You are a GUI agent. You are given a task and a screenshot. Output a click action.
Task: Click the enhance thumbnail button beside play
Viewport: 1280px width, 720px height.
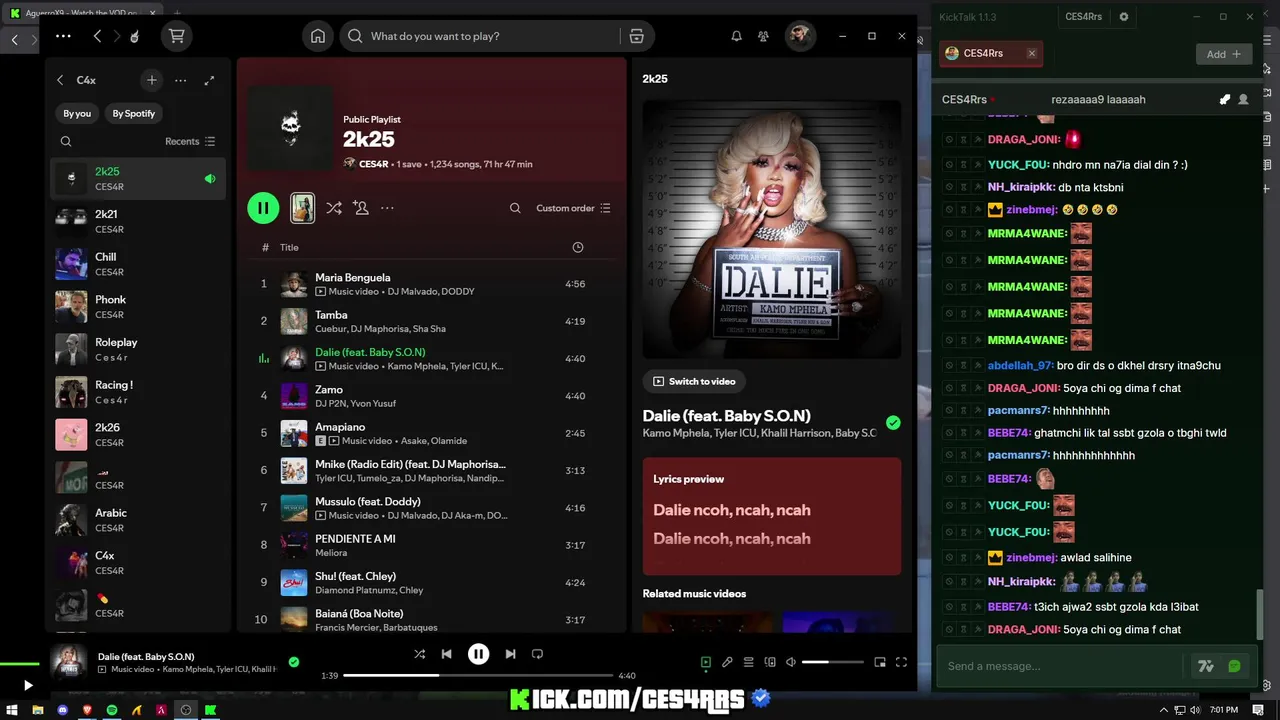302,208
